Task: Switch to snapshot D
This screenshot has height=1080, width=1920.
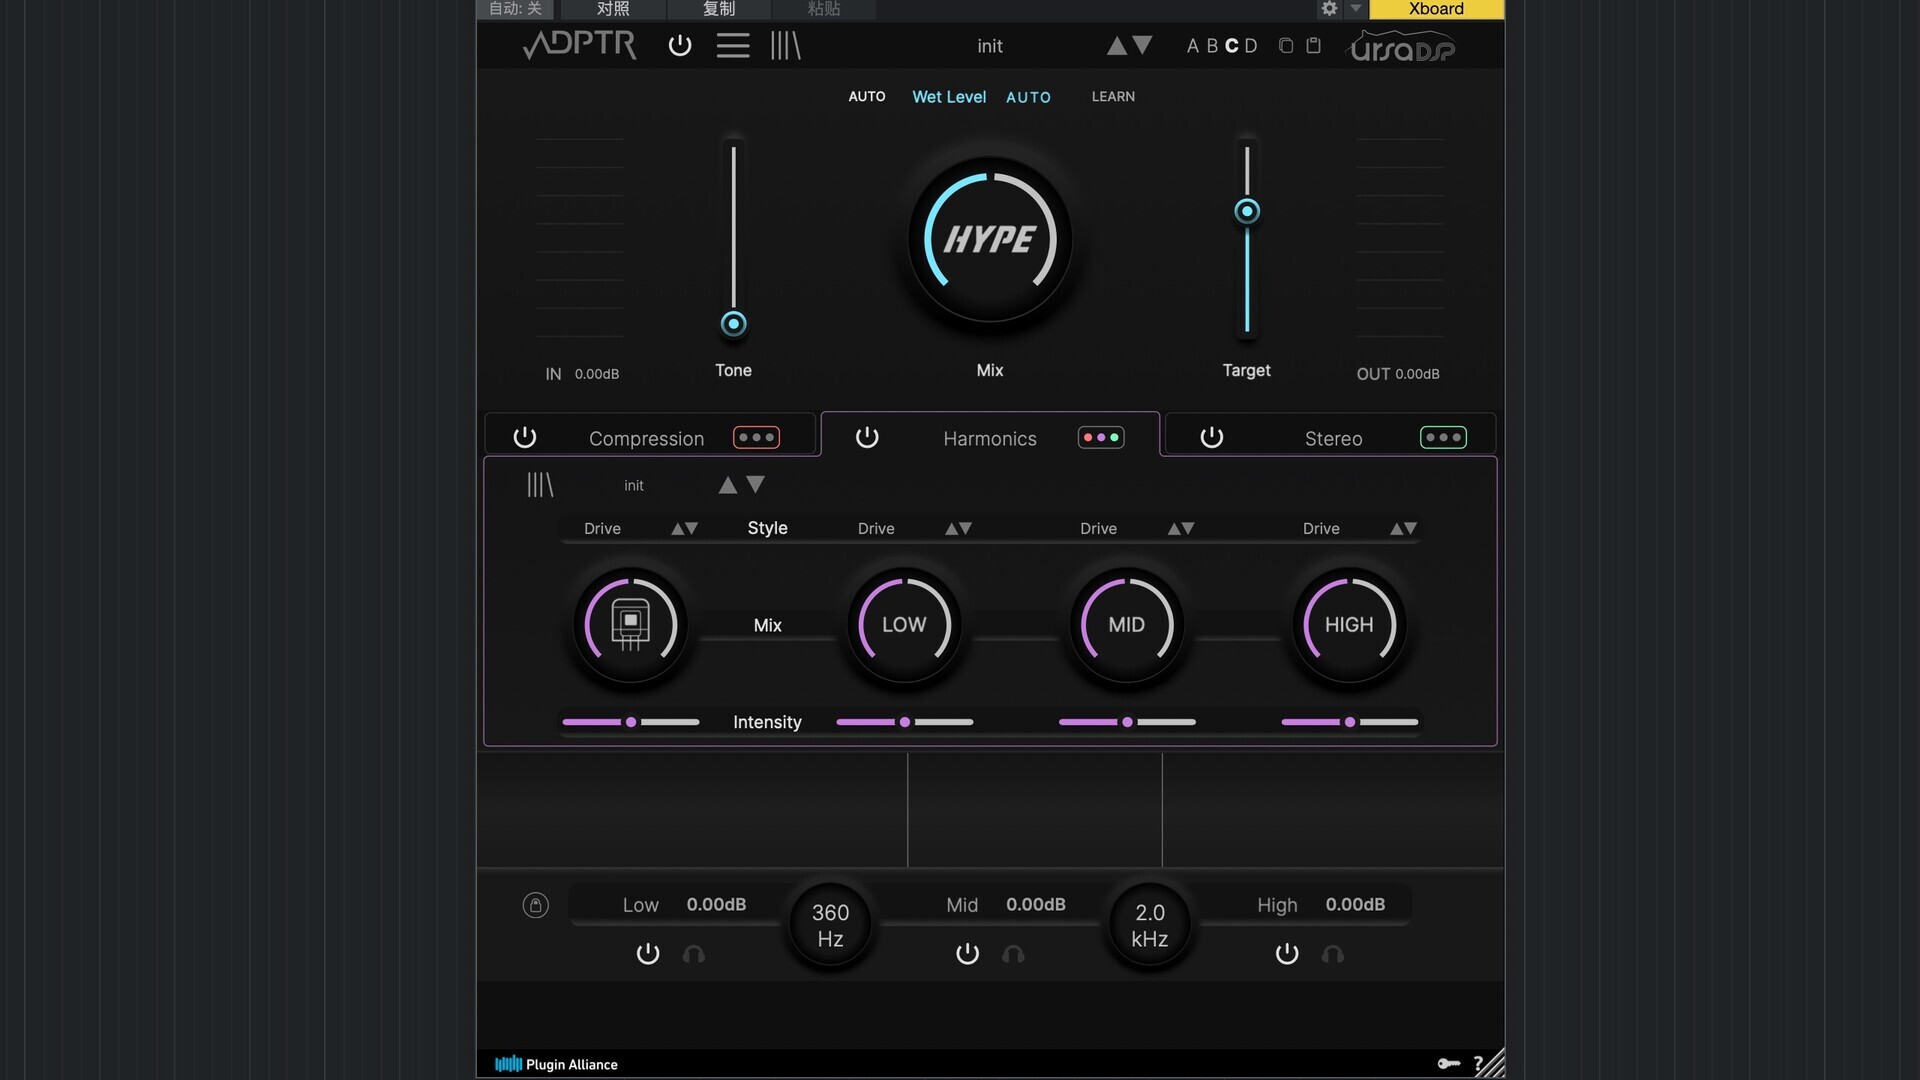Action: pos(1251,46)
